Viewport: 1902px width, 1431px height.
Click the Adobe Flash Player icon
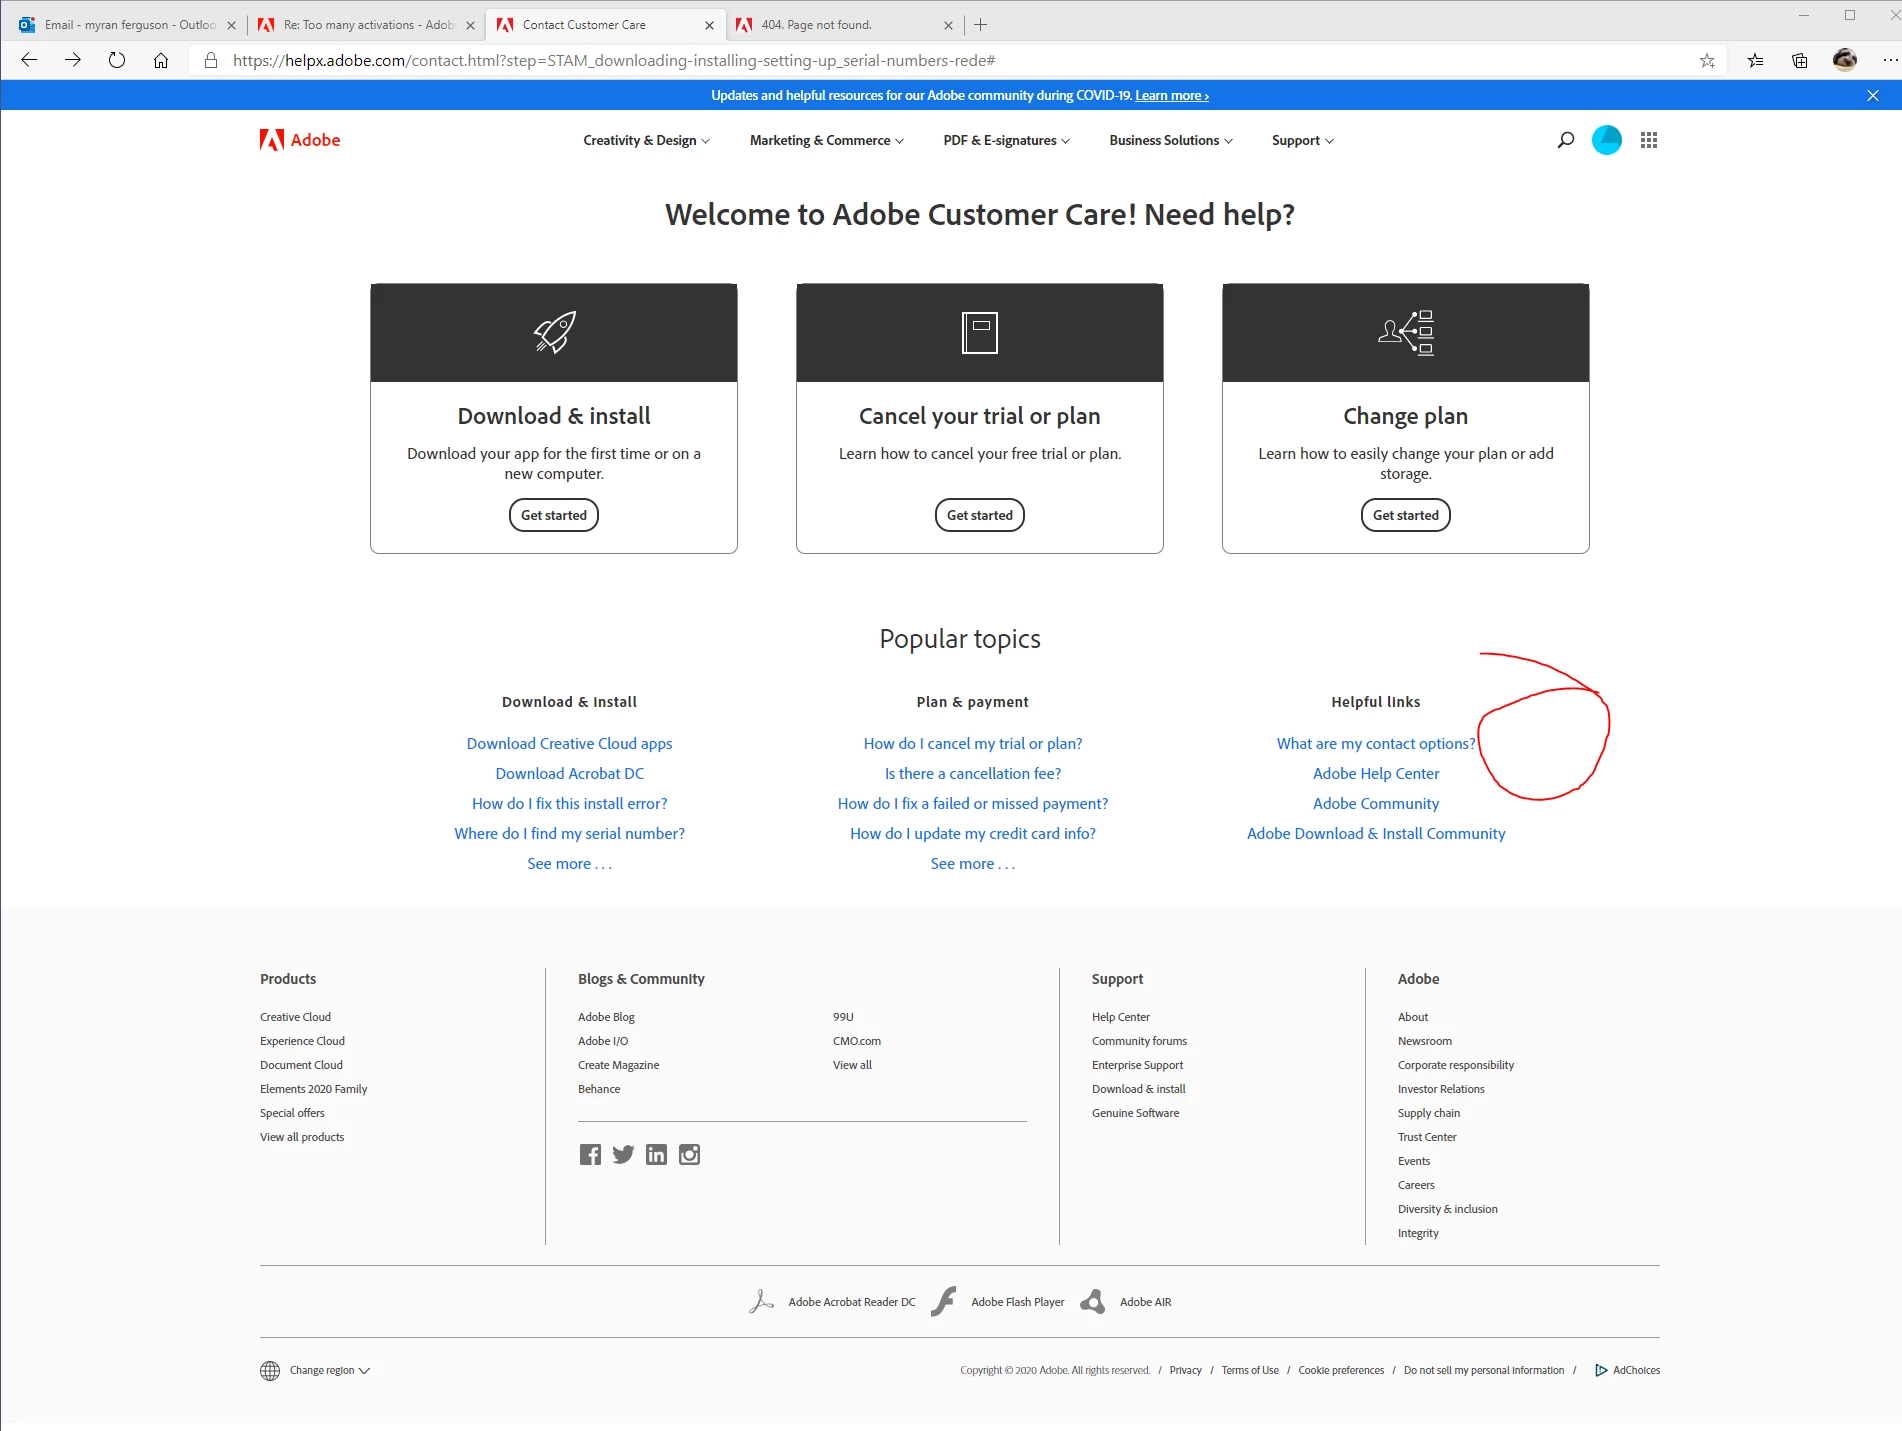point(943,1301)
